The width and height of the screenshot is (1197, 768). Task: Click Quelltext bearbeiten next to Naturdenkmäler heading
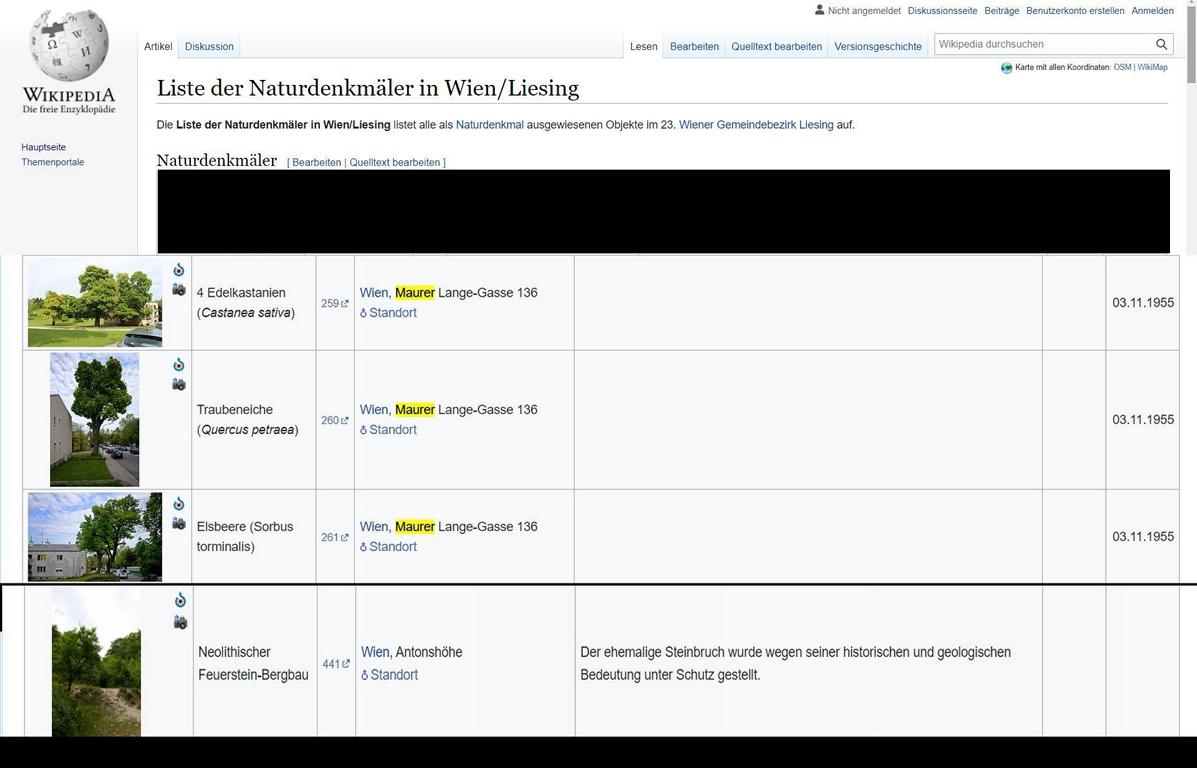395,163
